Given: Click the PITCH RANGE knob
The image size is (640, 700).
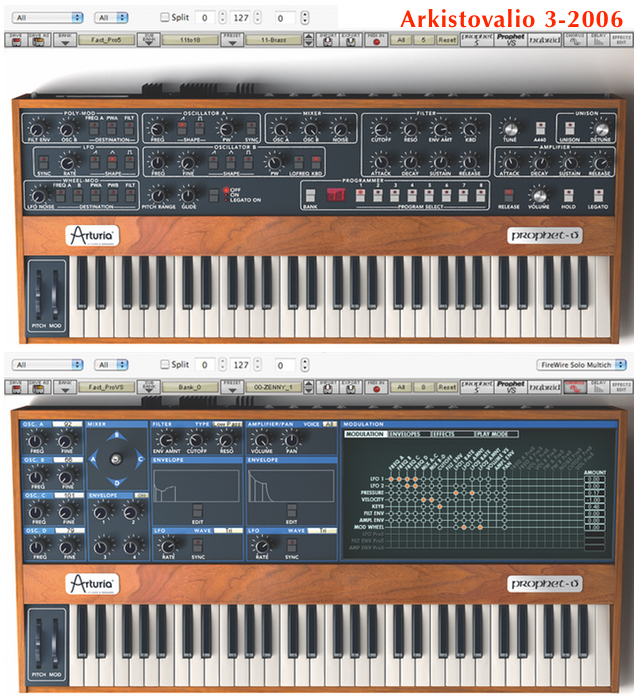Looking at the screenshot, I should (x=158, y=196).
